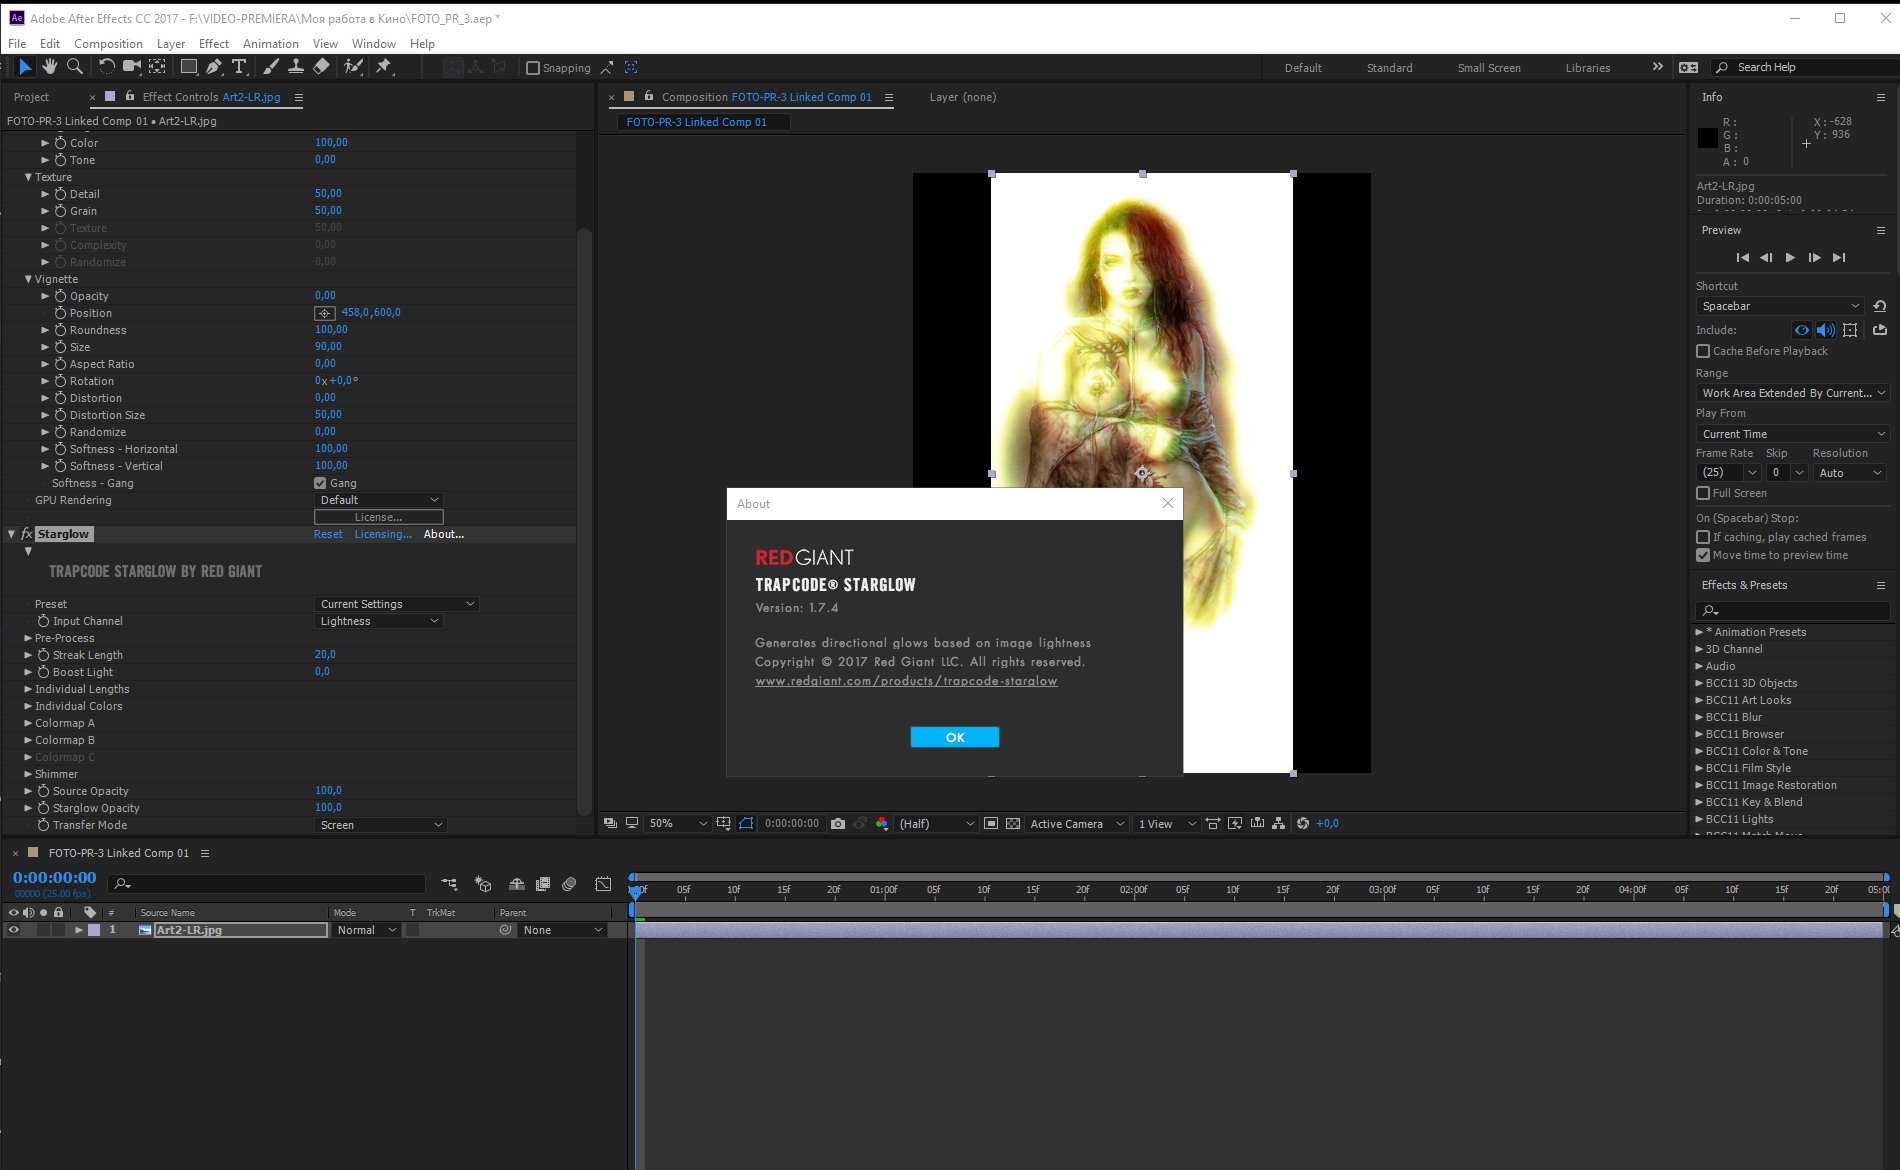Open the Composition menu
This screenshot has height=1170, width=1900.
108,44
